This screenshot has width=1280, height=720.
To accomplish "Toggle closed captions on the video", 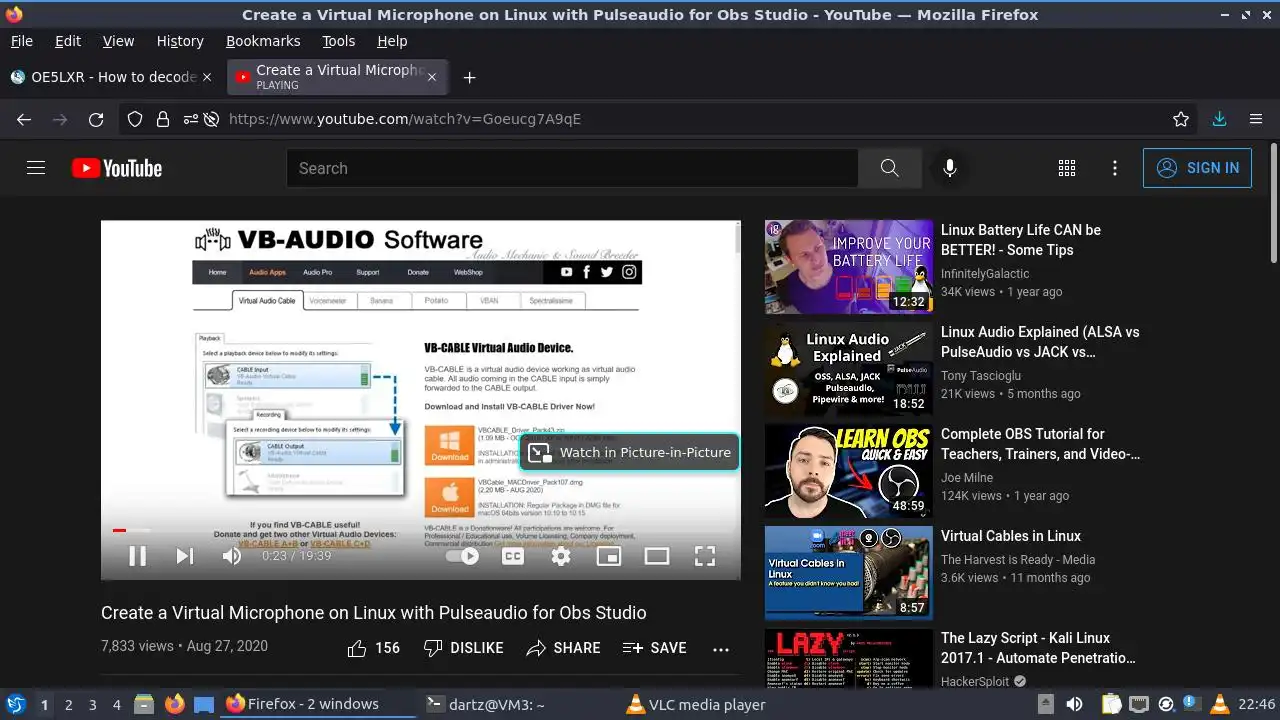I will (513, 556).
